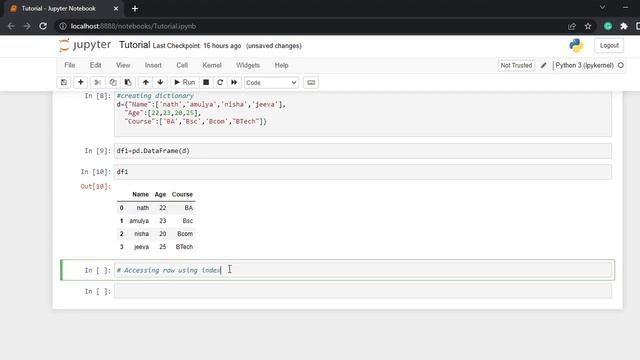Move selected cell up arrow
640x360 pixels.
click(146, 82)
